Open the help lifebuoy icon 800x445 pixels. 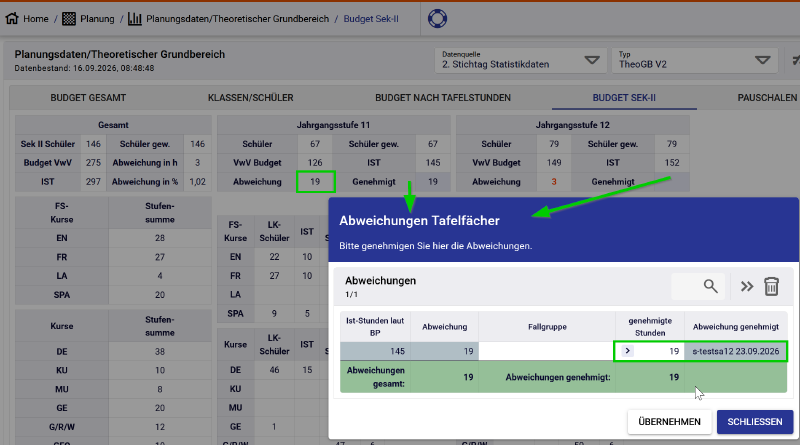coord(437,19)
